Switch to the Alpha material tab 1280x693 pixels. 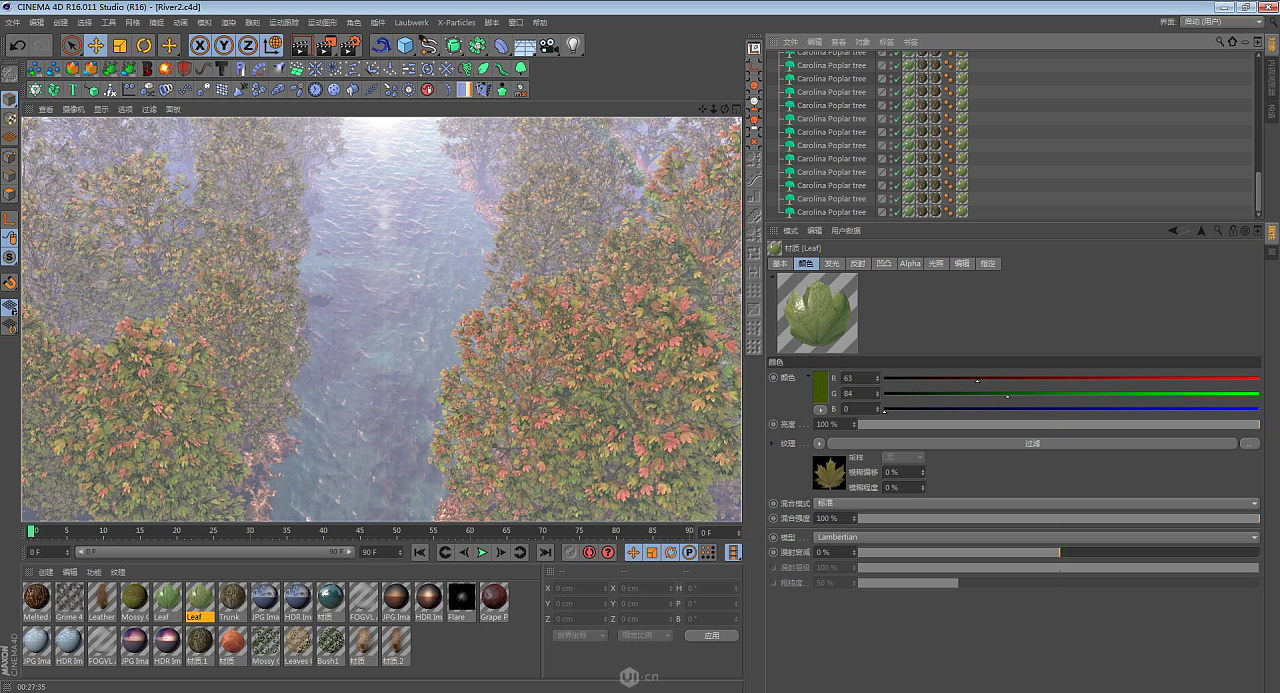pyautogui.click(x=910, y=264)
